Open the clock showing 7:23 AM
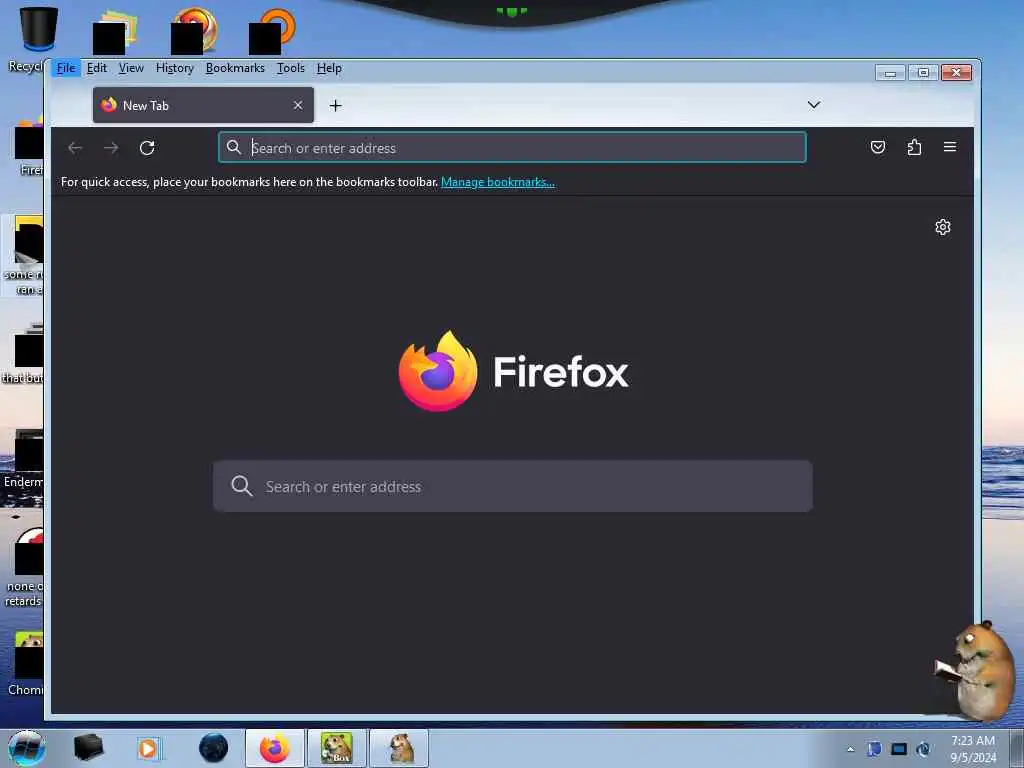 coord(973,749)
